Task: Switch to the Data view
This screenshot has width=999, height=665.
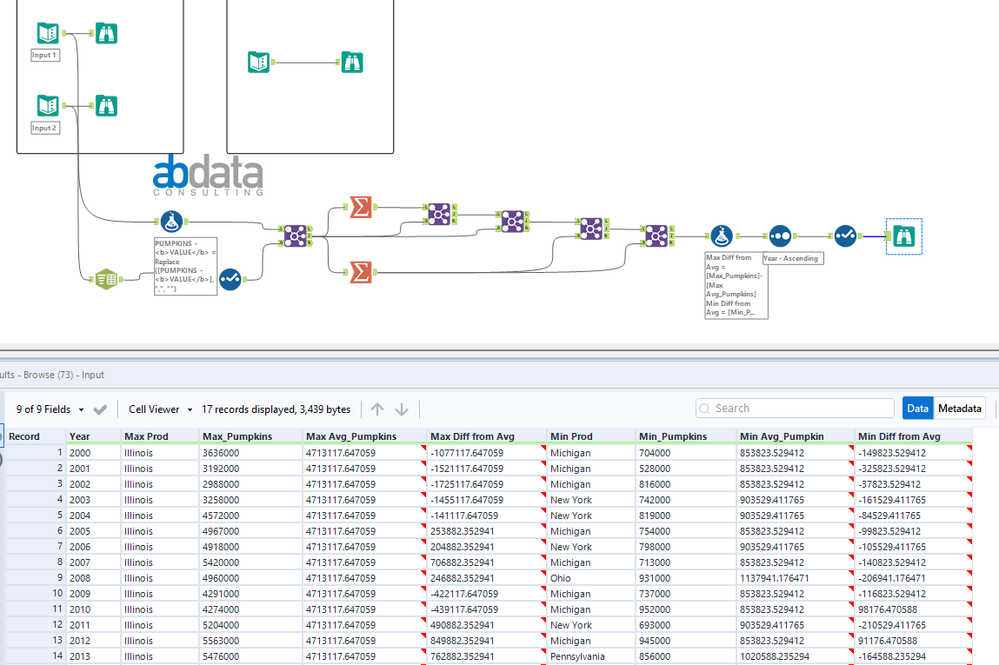Action: pyautogui.click(x=917, y=408)
